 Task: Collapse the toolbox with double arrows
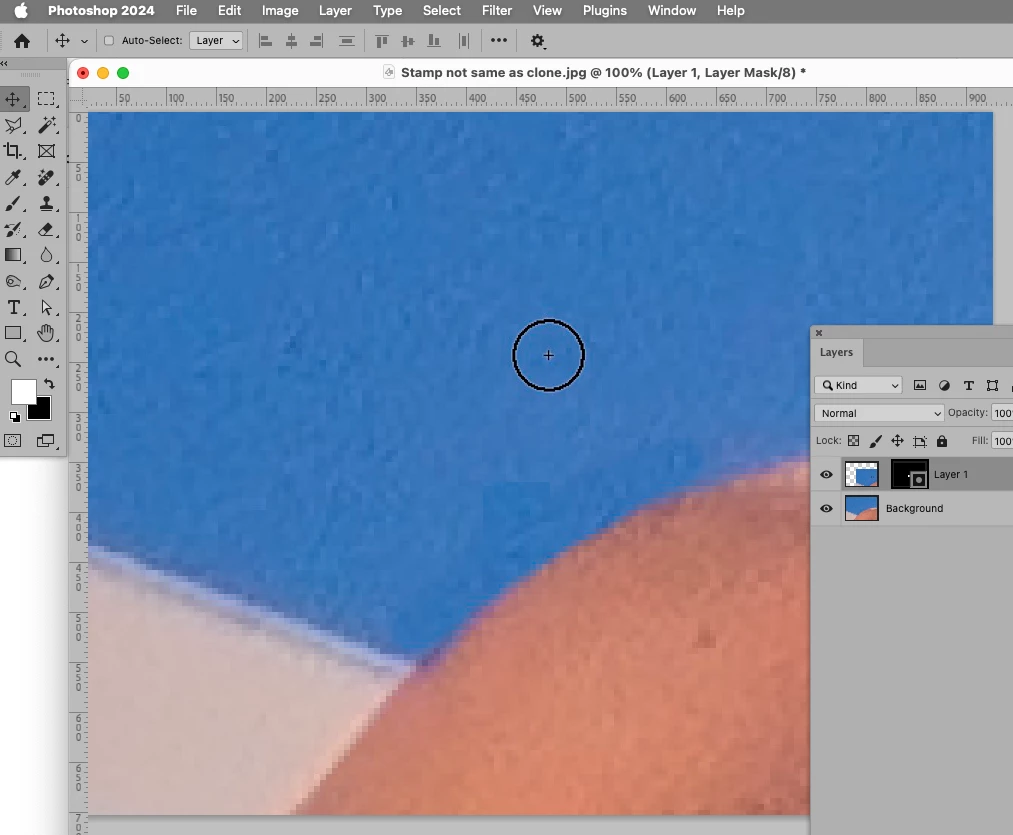point(4,63)
